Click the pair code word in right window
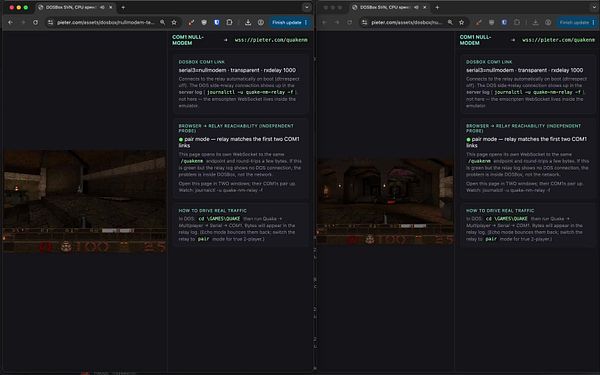Screen dimensions: 600x375 click(x=491, y=239)
